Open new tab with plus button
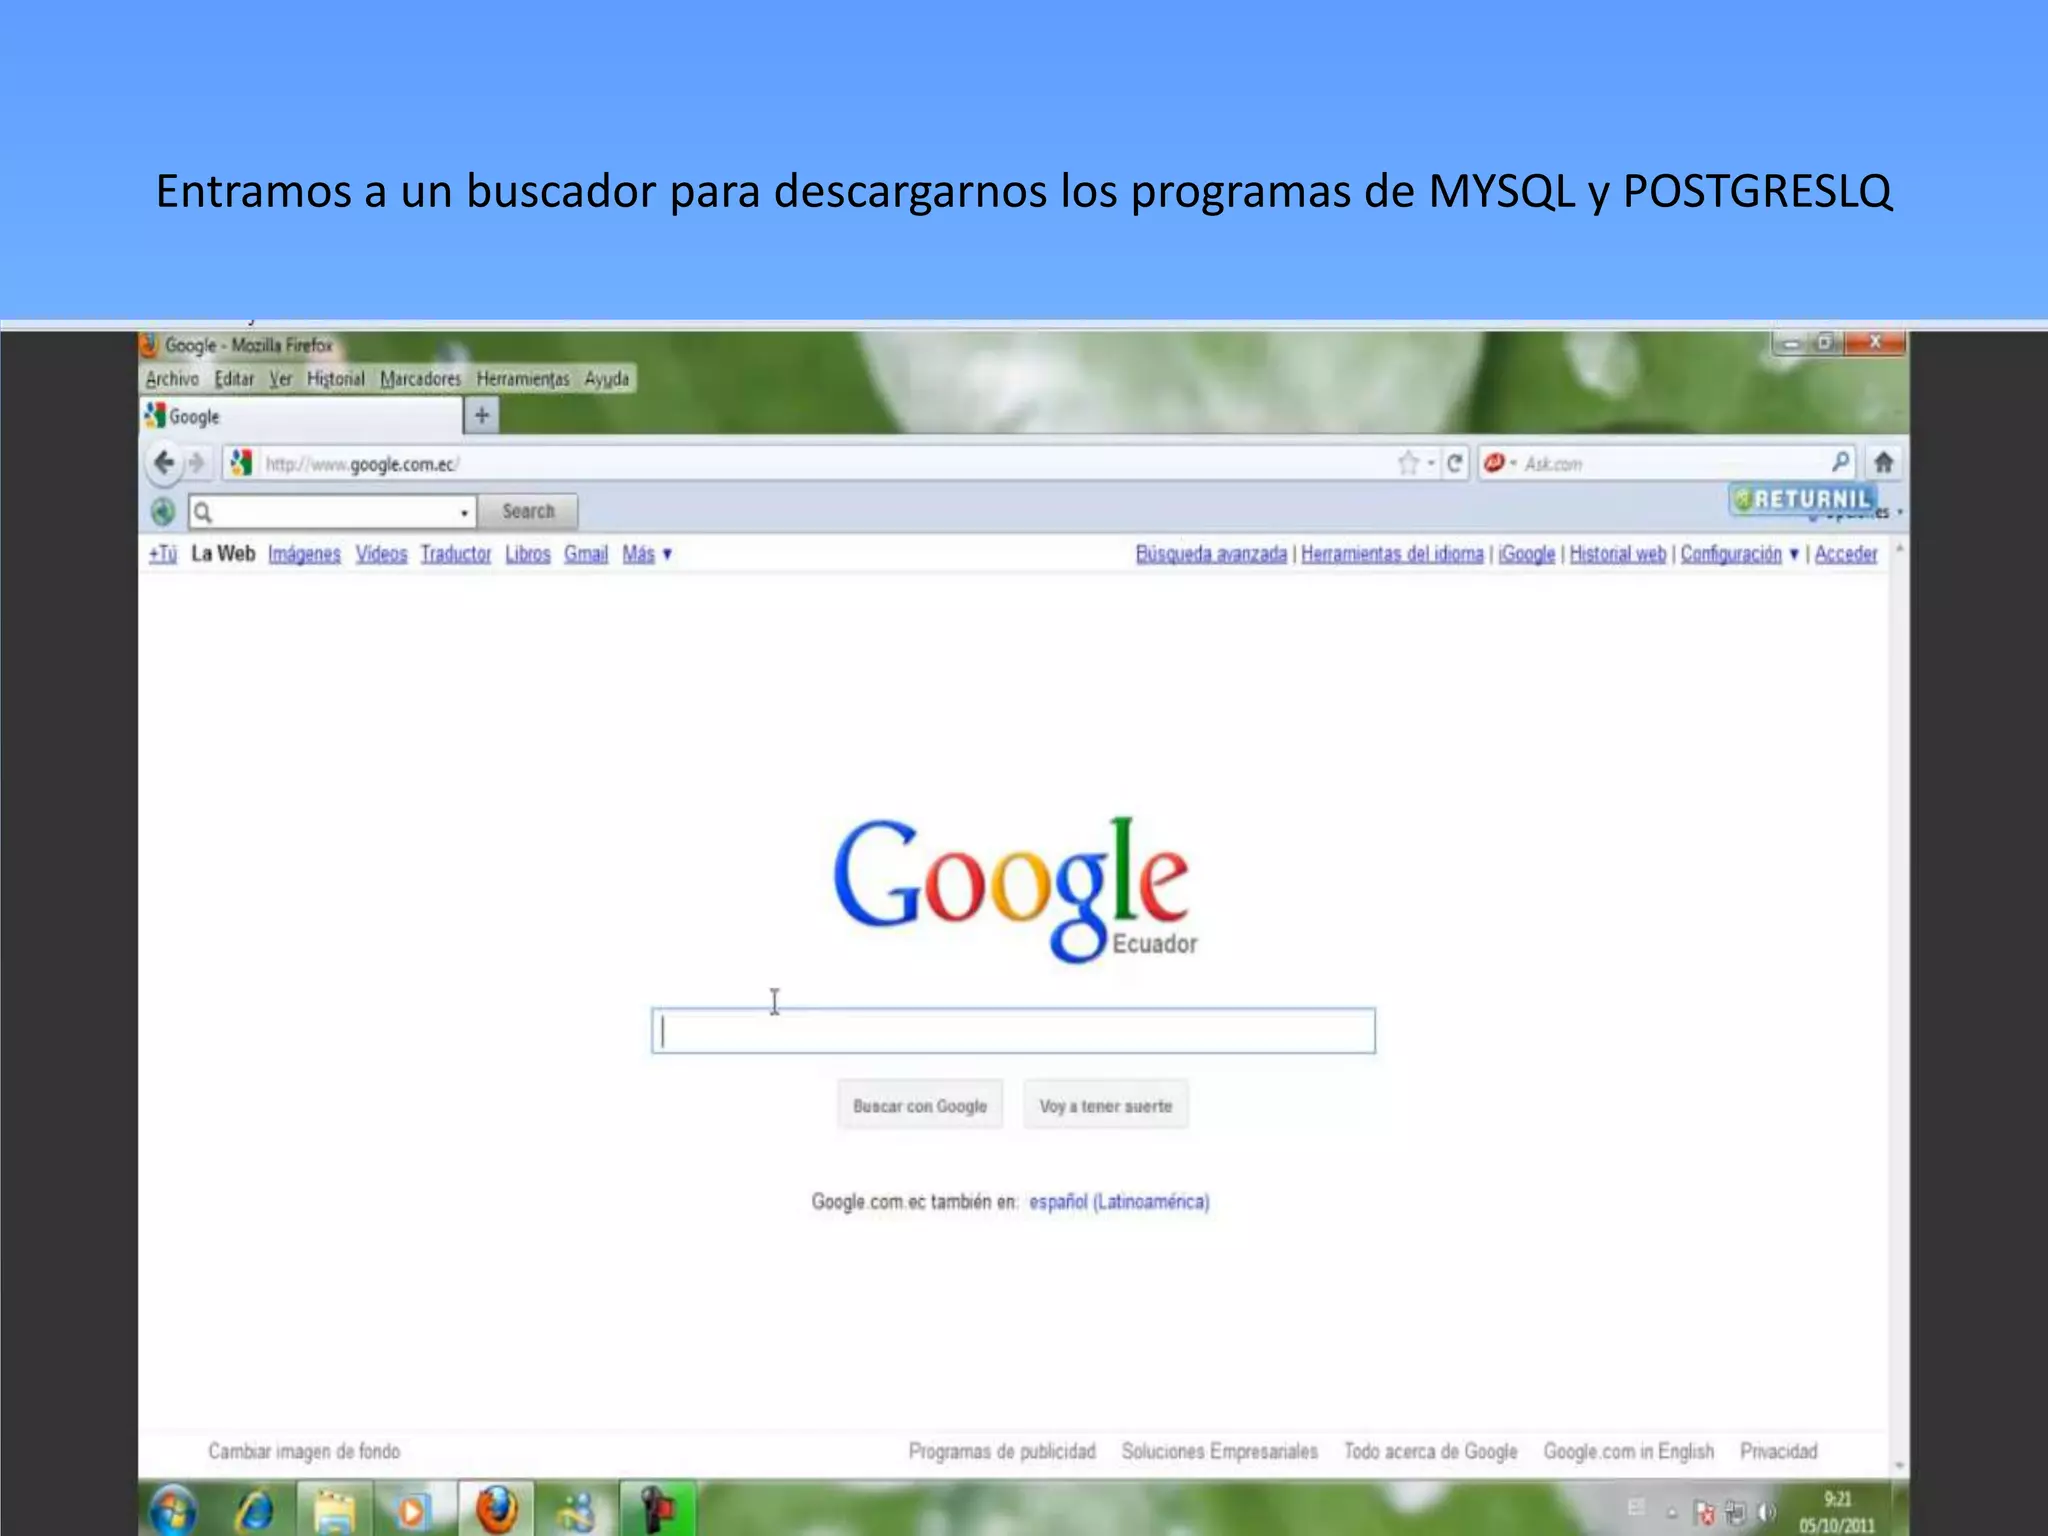The image size is (2048, 1536). pos(481,415)
